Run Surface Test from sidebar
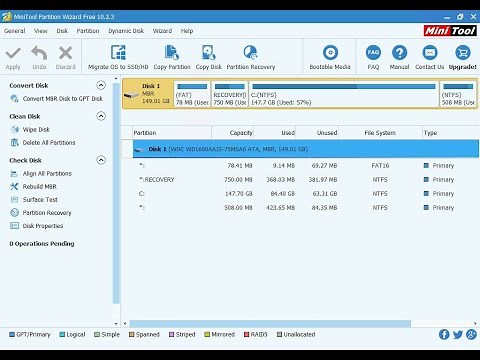This screenshot has height=360, width=480. 34,200
